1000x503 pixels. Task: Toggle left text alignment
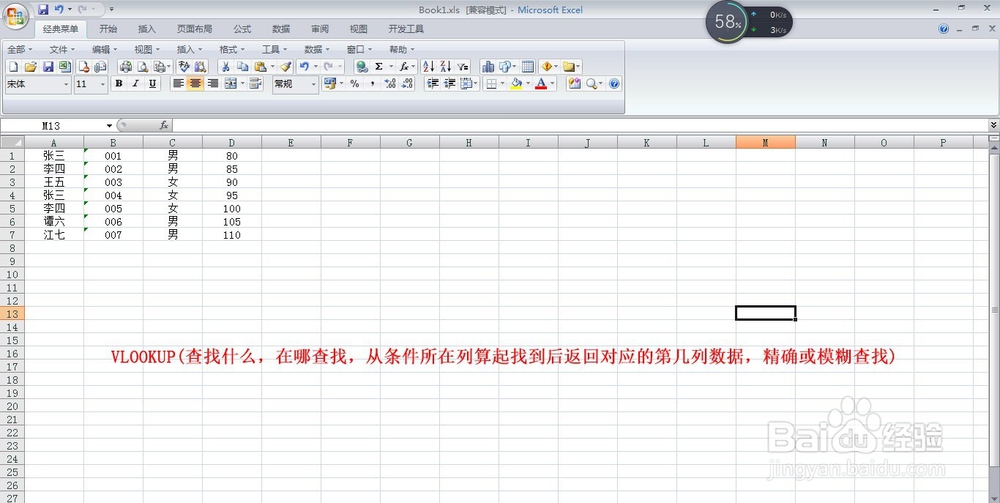click(x=178, y=84)
